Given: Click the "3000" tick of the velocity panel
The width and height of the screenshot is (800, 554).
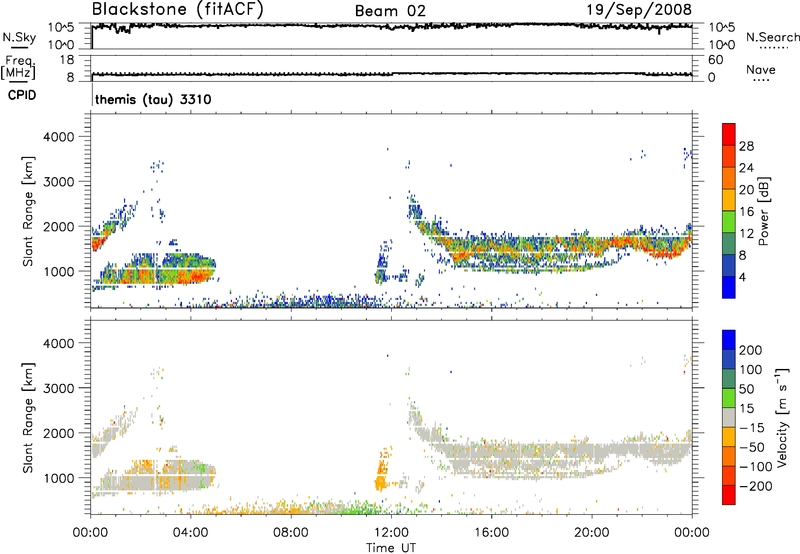Looking at the screenshot, I should pos(59,388).
